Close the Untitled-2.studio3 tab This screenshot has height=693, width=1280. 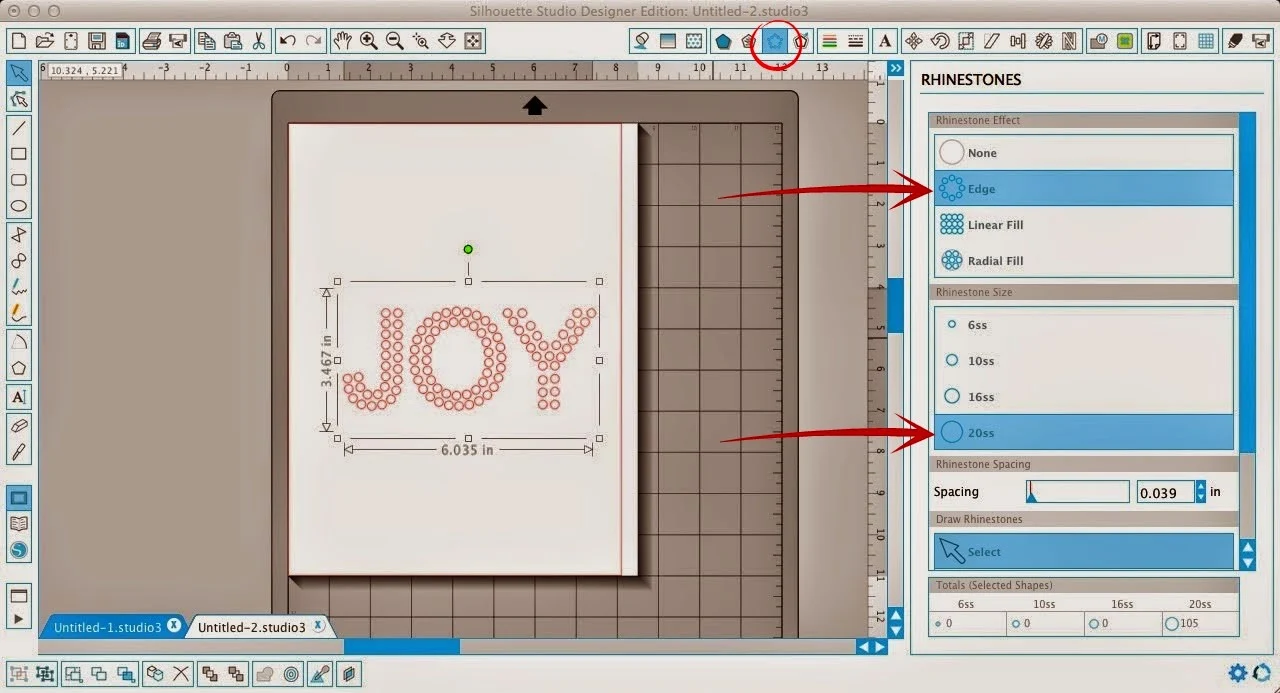point(318,626)
